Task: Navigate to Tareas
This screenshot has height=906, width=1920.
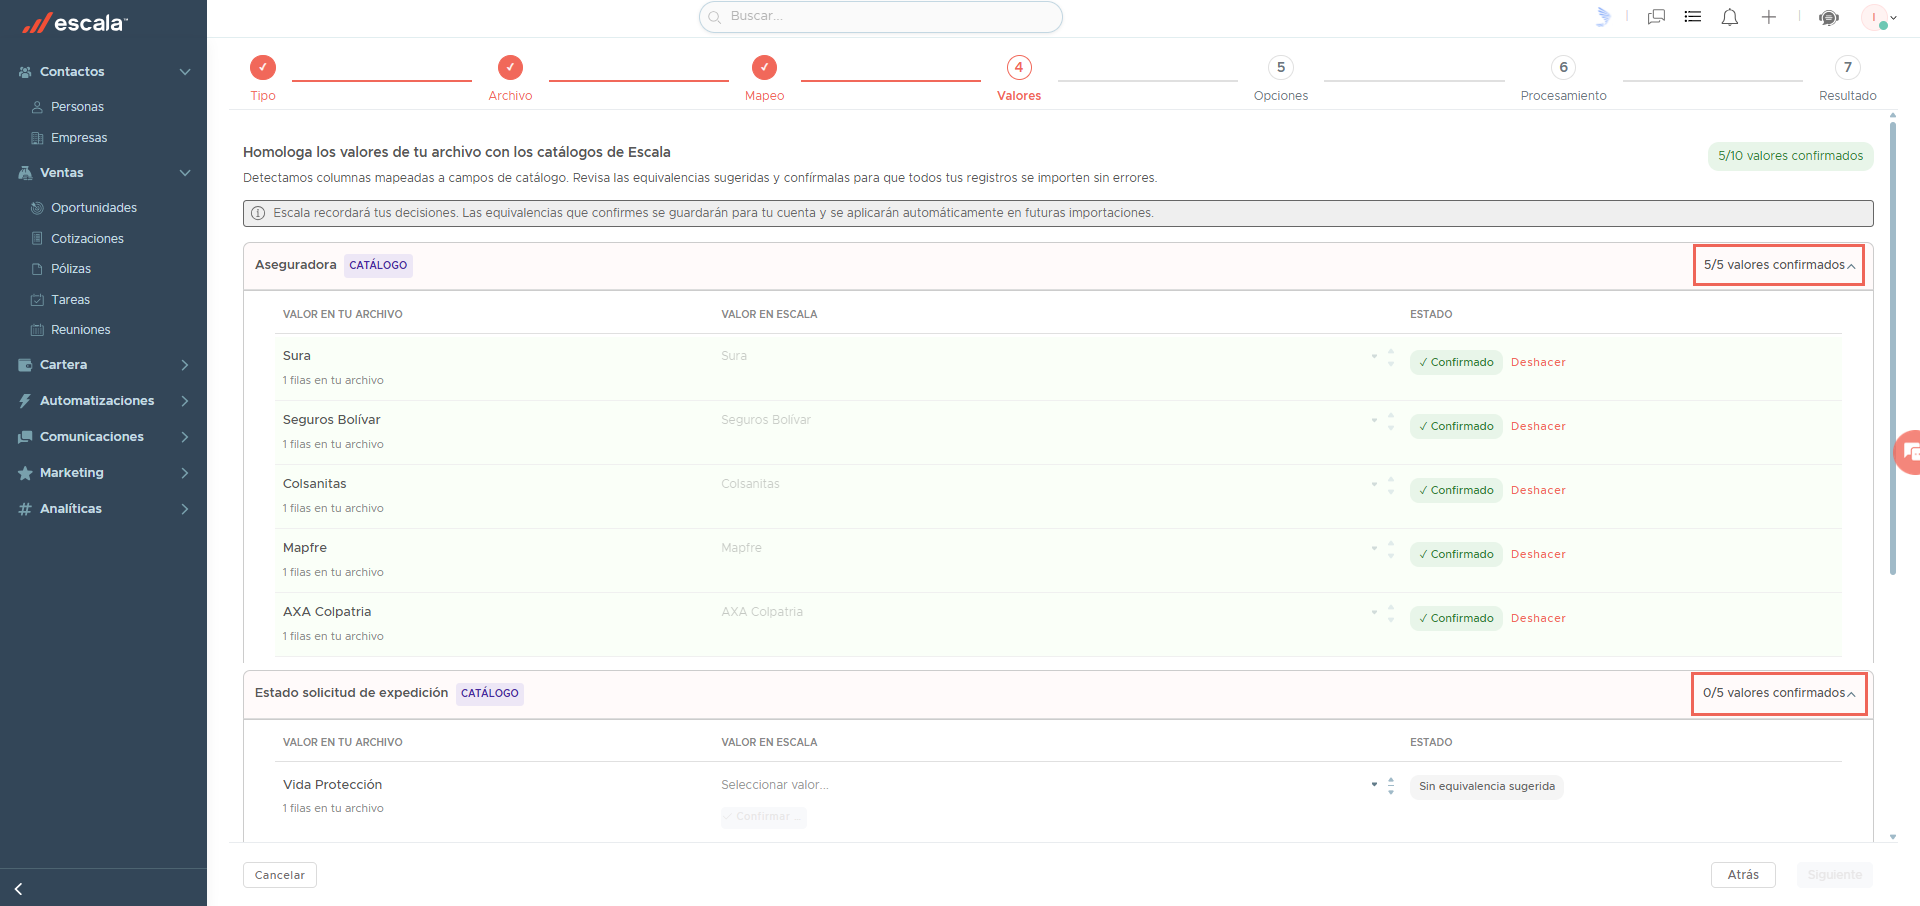Action: [70, 300]
